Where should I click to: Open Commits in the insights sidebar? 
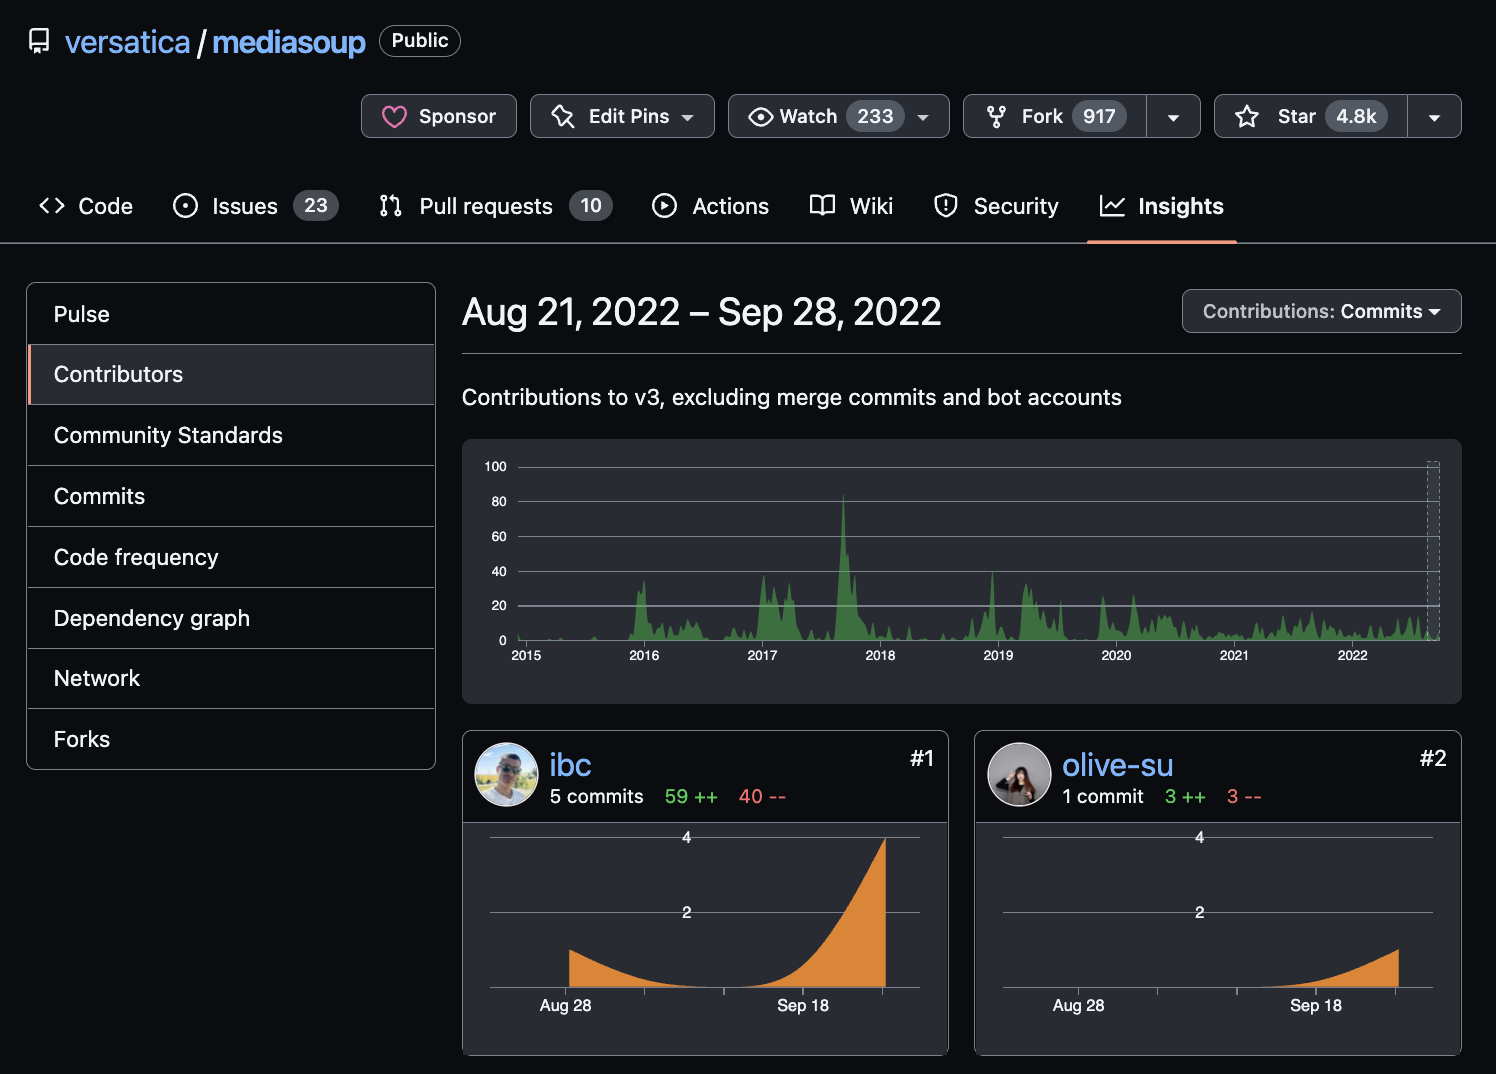pos(231,496)
